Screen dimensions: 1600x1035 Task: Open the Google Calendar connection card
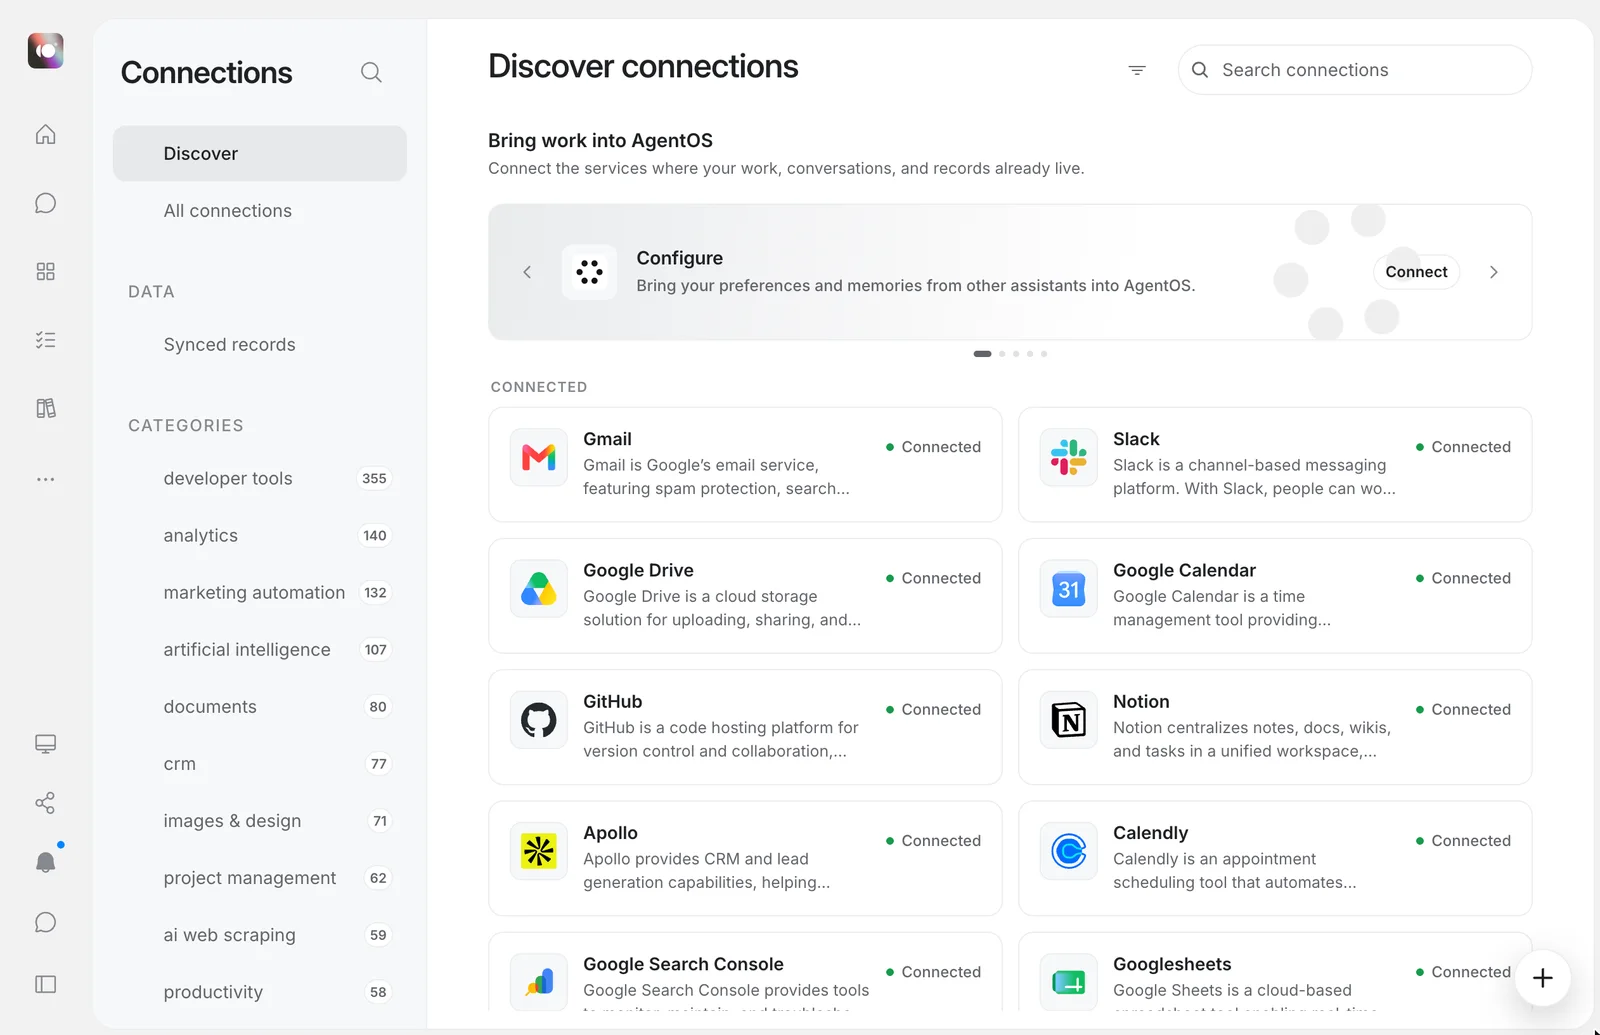tap(1275, 596)
